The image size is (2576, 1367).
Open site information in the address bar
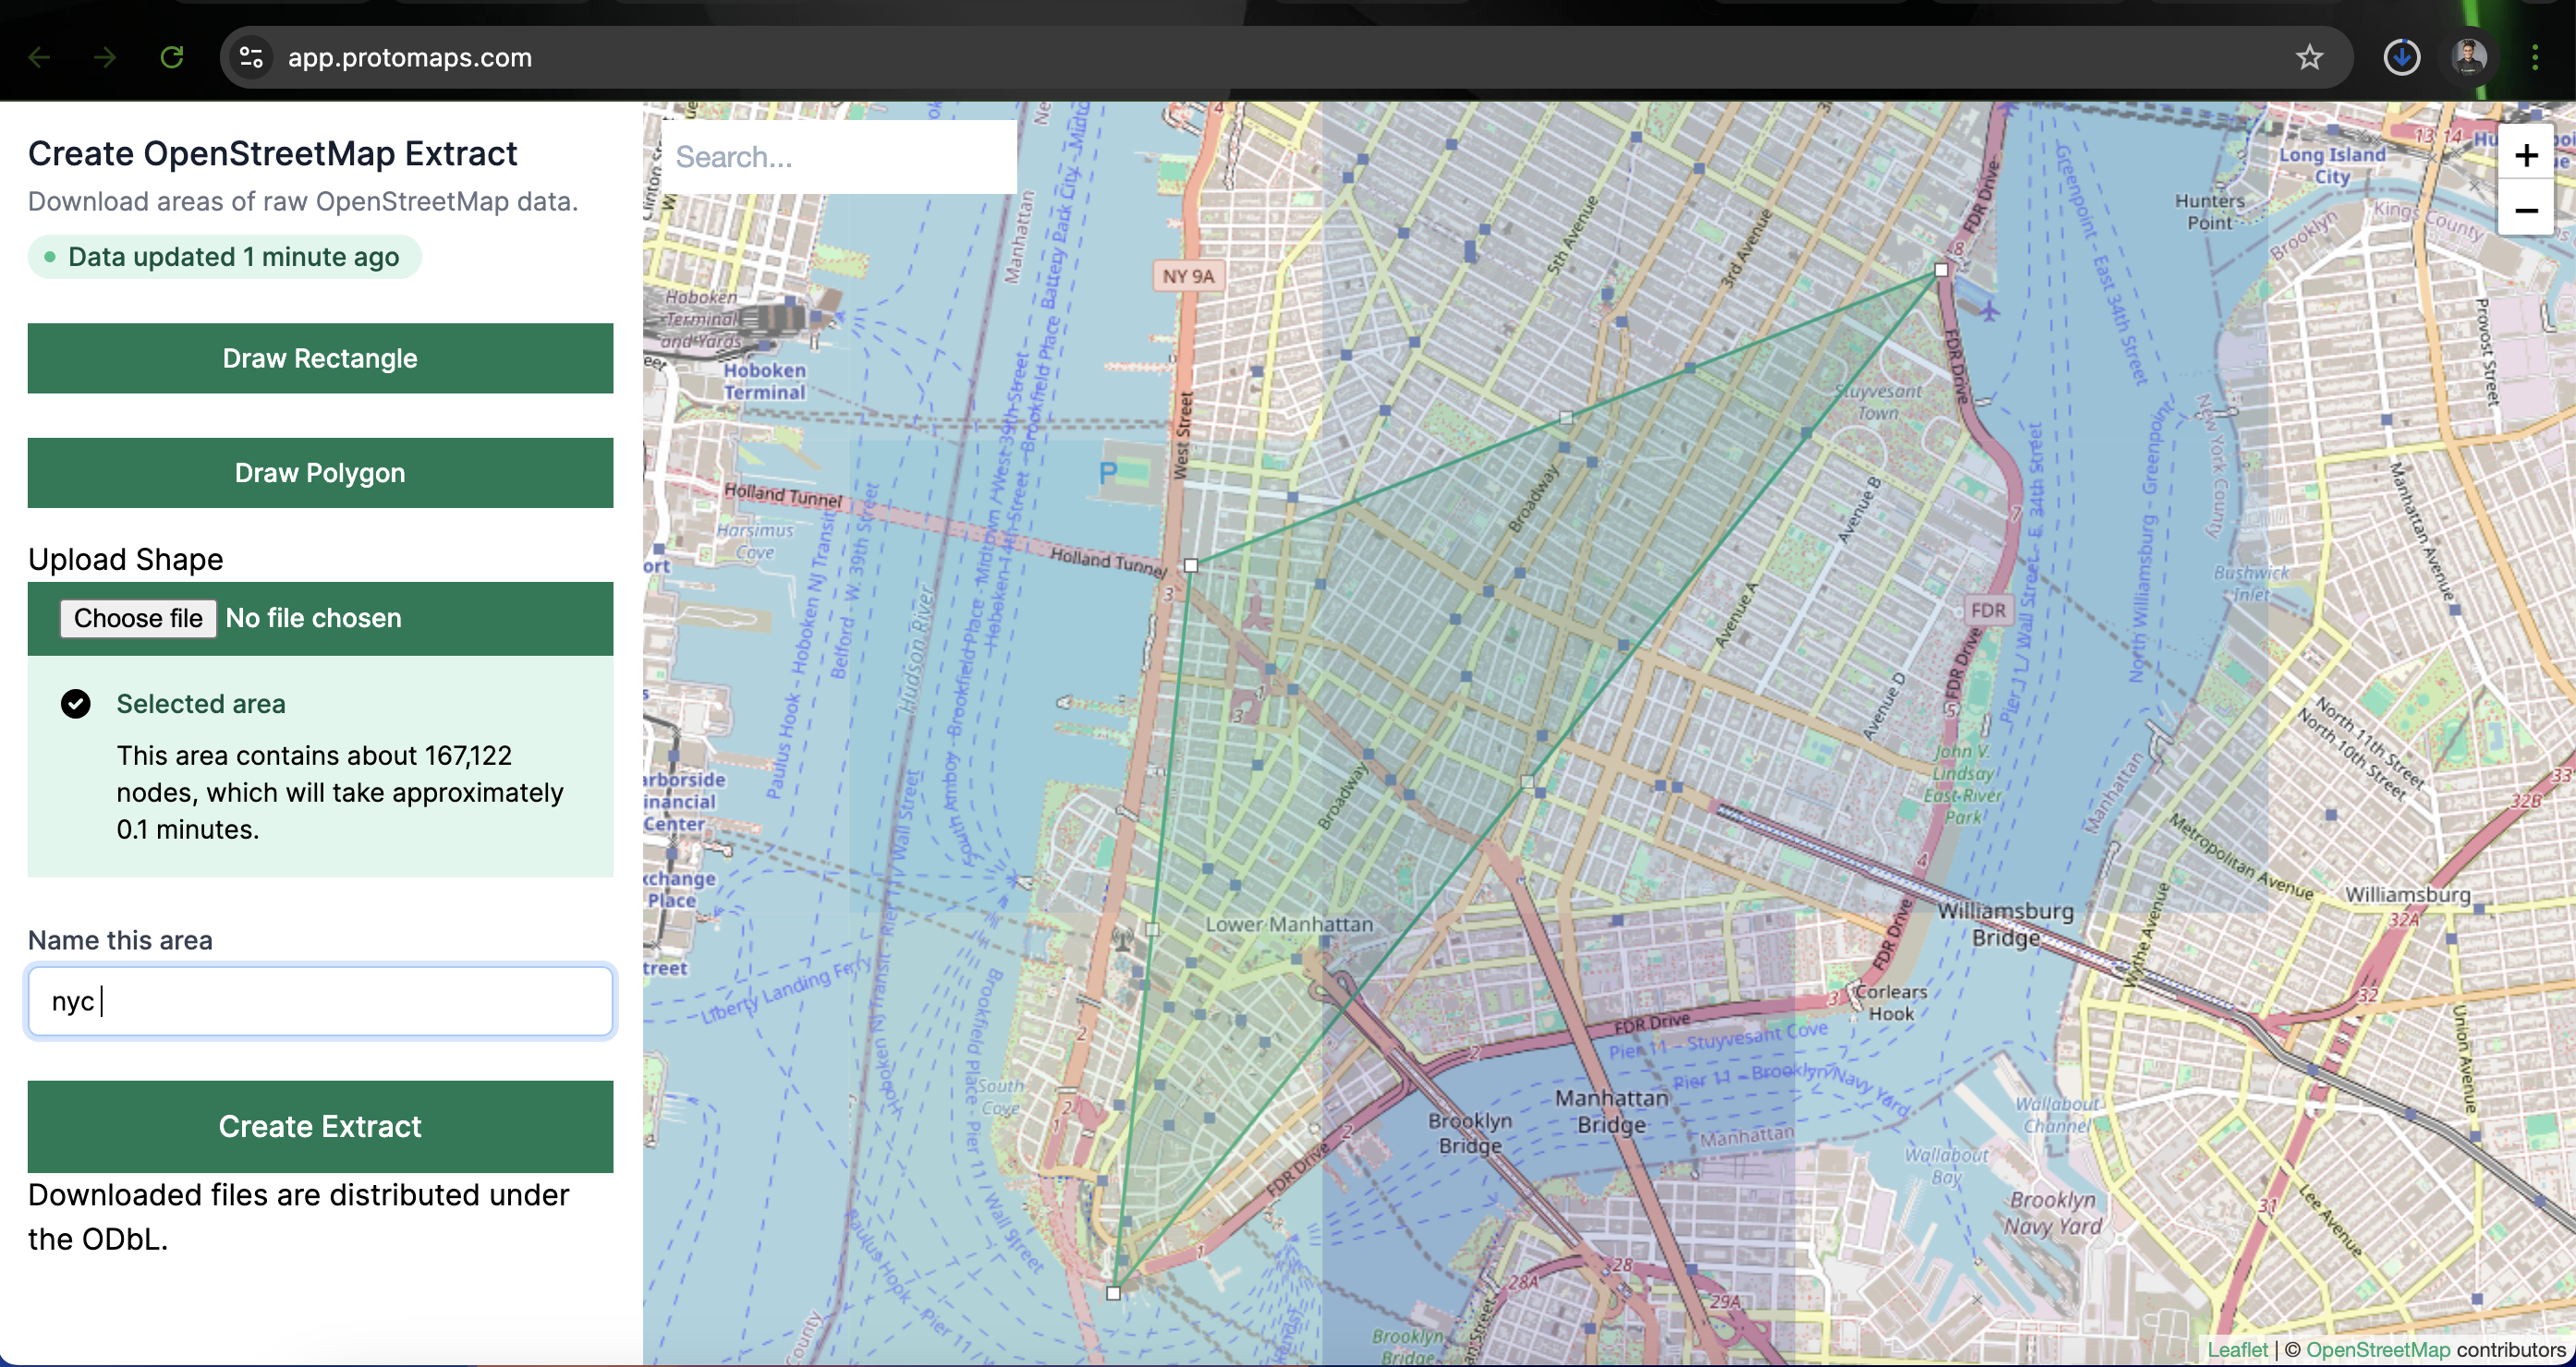(251, 57)
